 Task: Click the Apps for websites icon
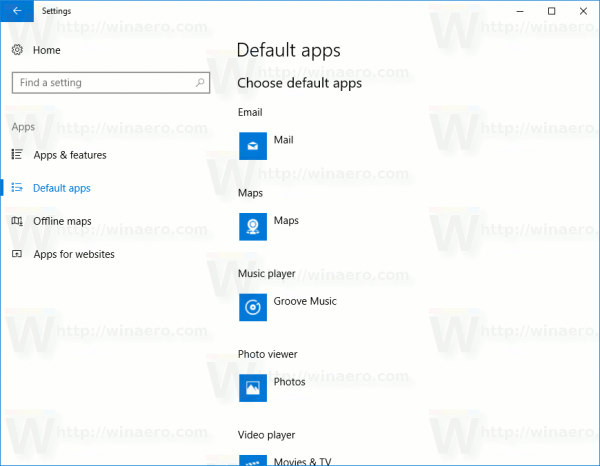[17, 254]
